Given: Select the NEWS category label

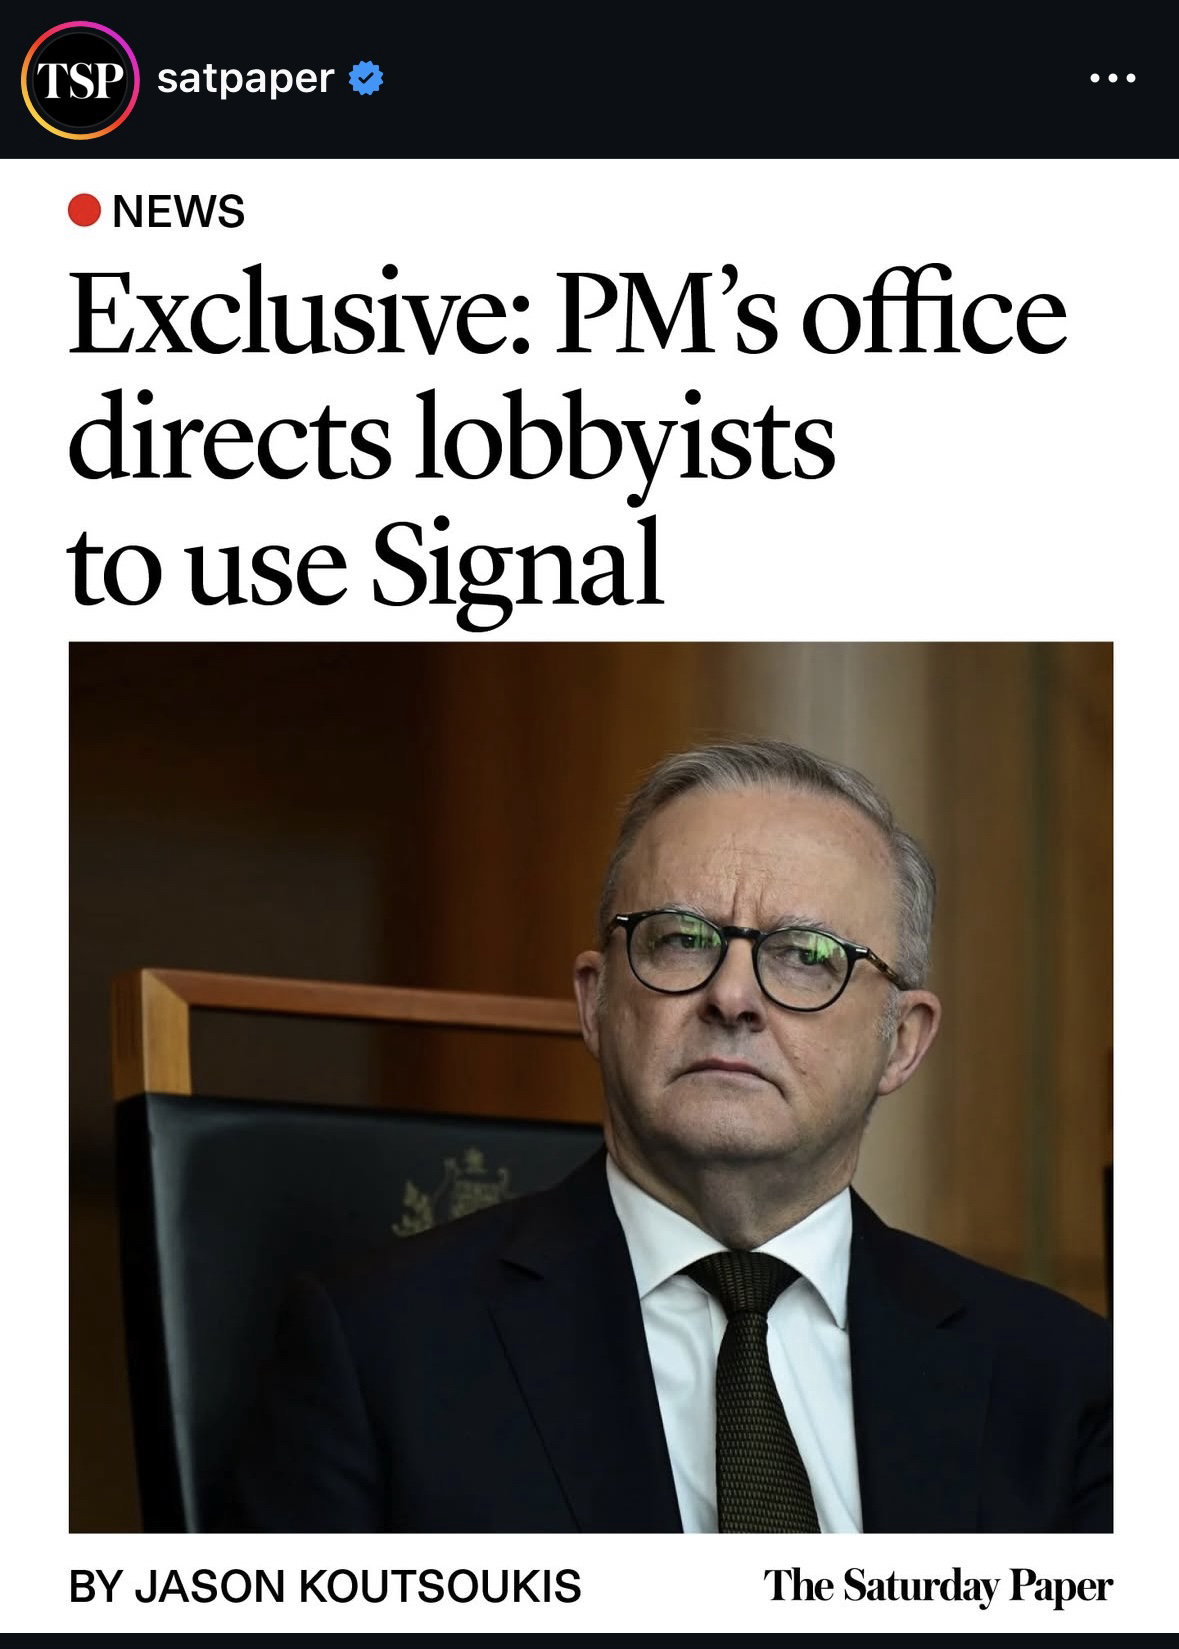Looking at the screenshot, I should coord(179,212).
